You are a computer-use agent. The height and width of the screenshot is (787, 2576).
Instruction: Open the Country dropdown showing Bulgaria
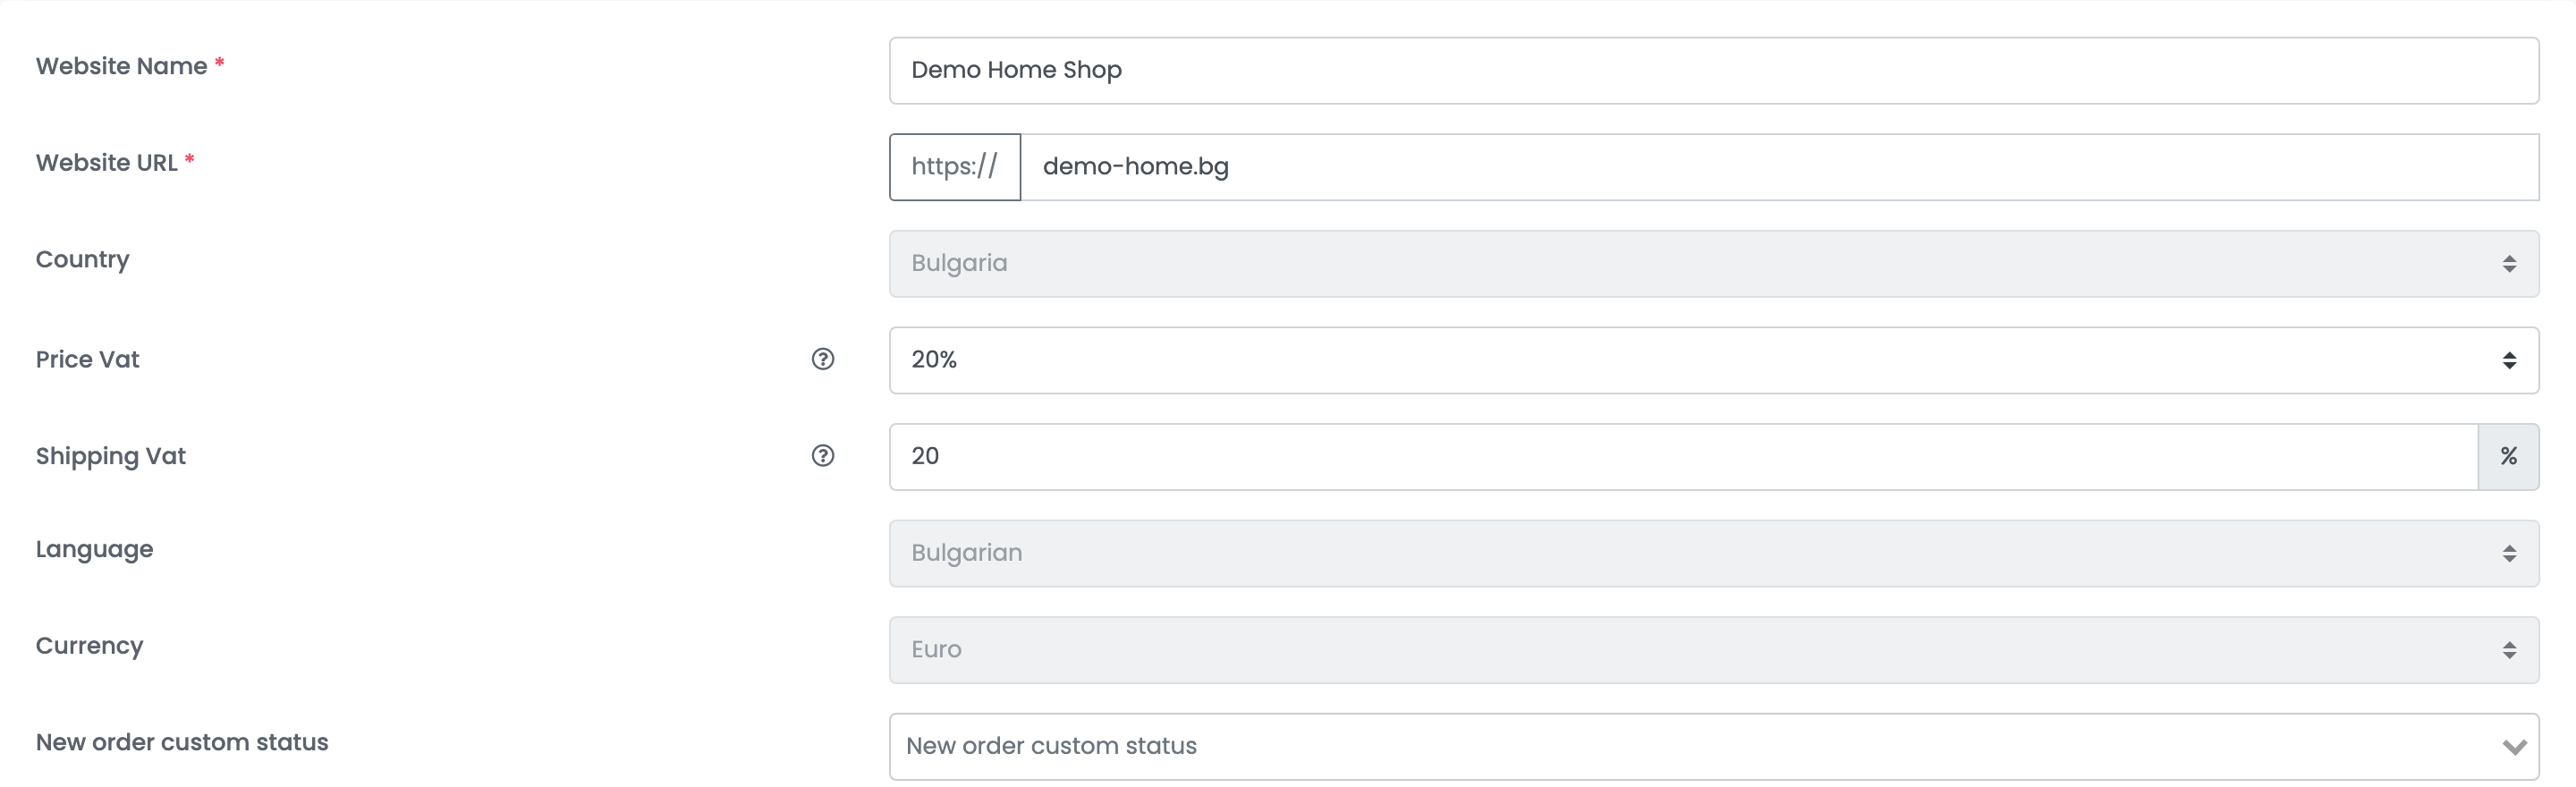(1714, 264)
